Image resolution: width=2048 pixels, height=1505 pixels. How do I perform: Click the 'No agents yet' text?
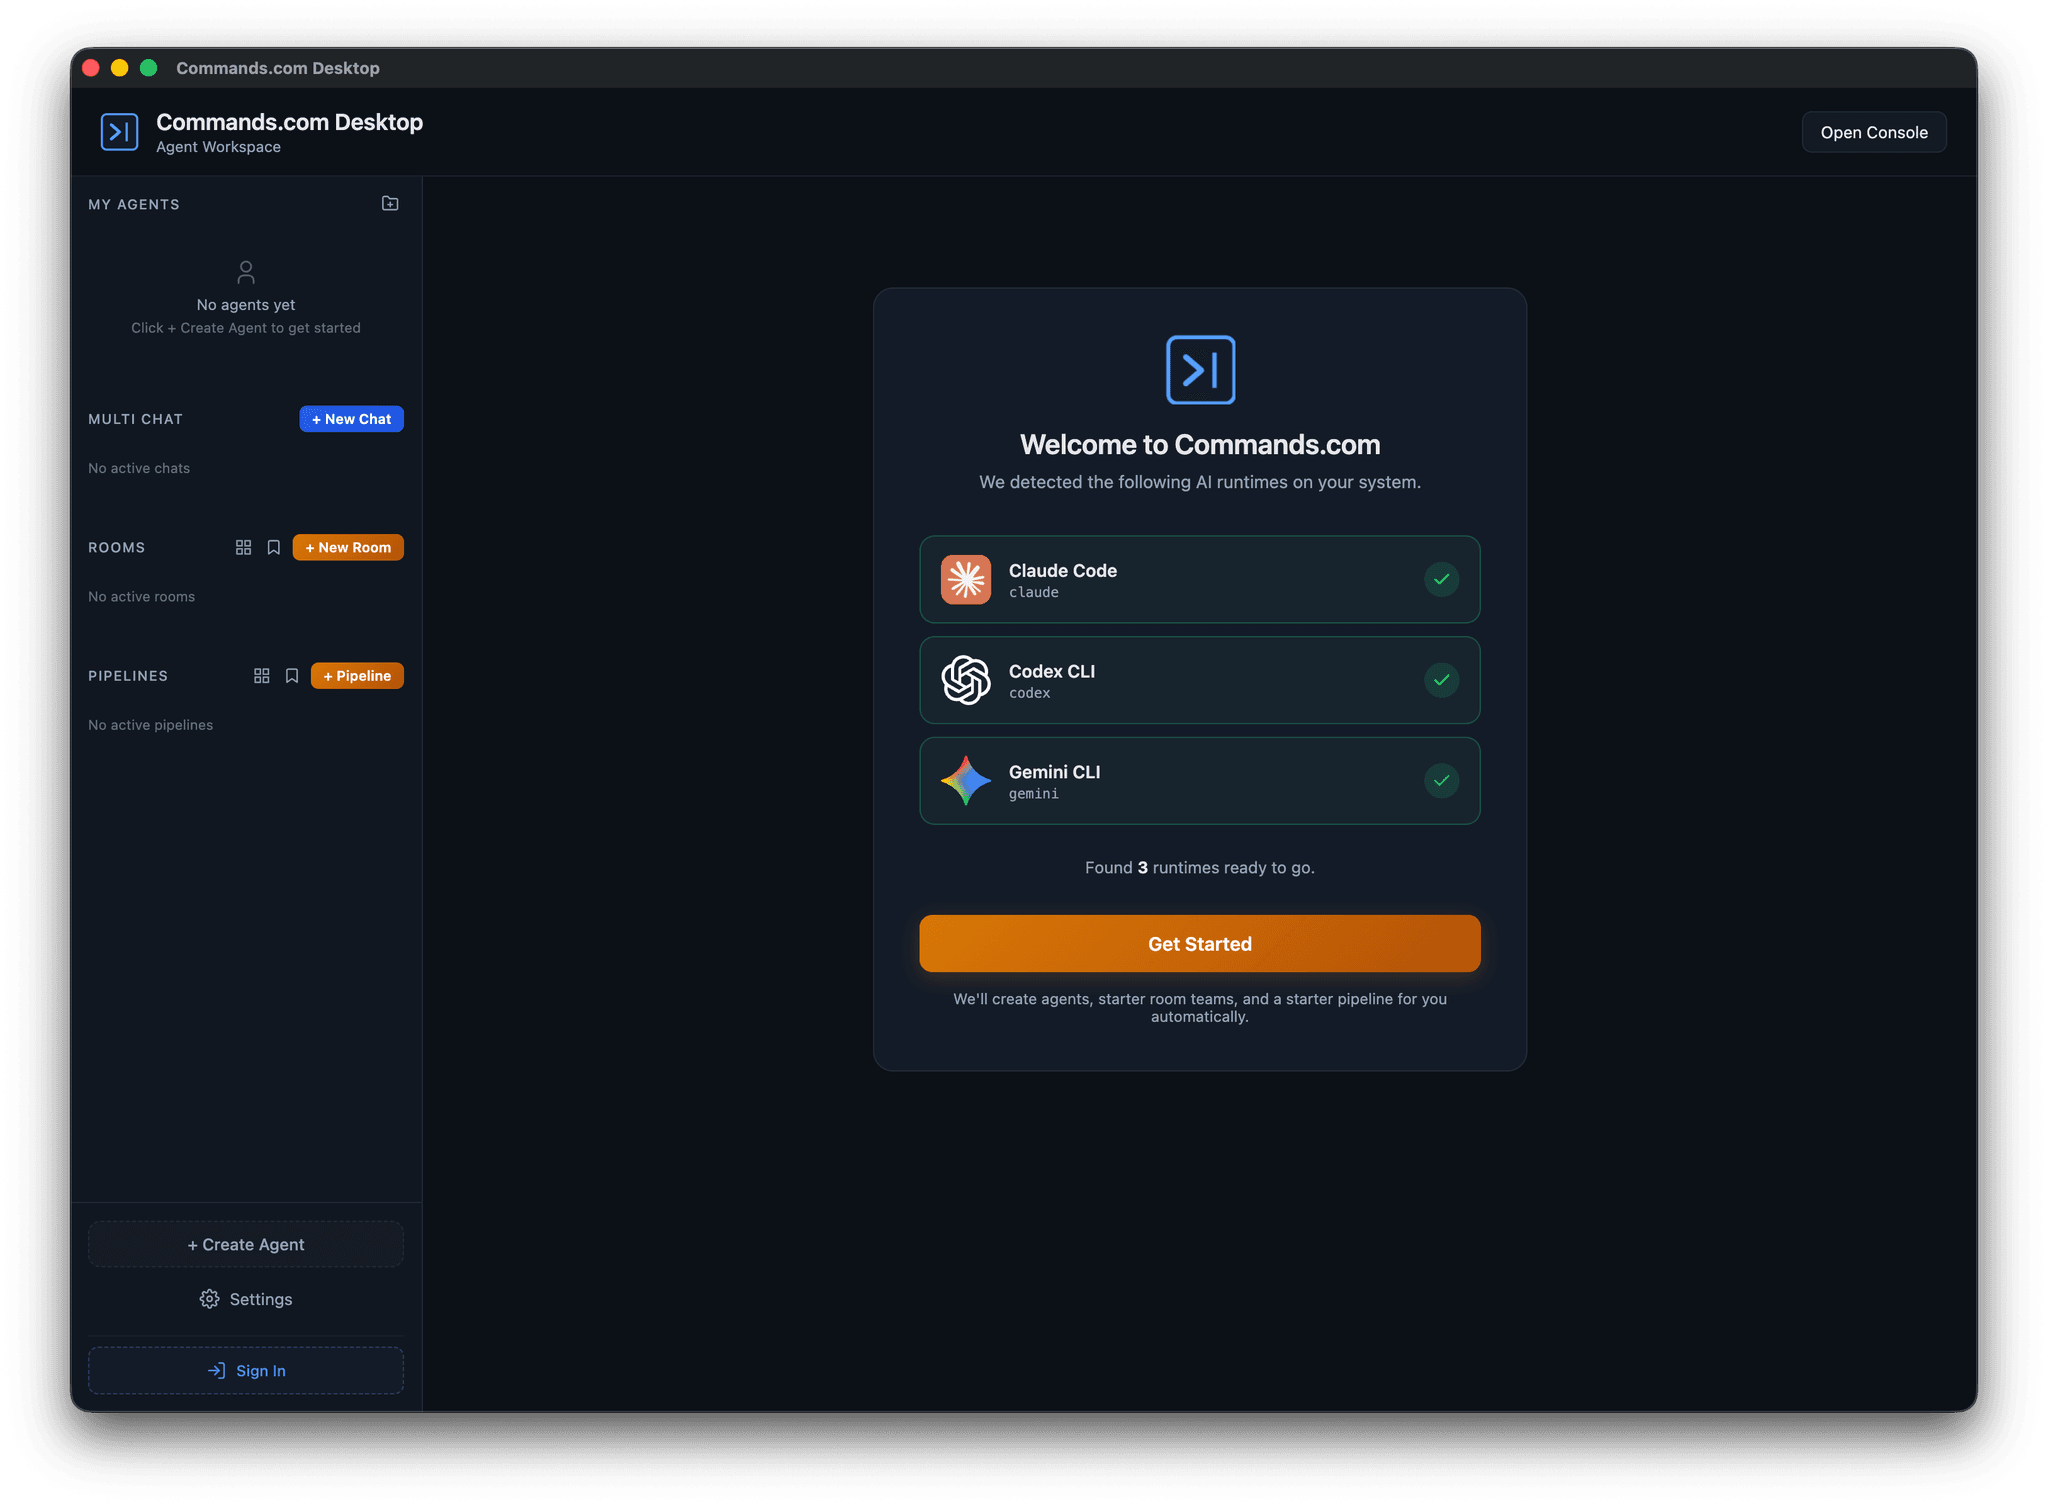tap(246, 305)
